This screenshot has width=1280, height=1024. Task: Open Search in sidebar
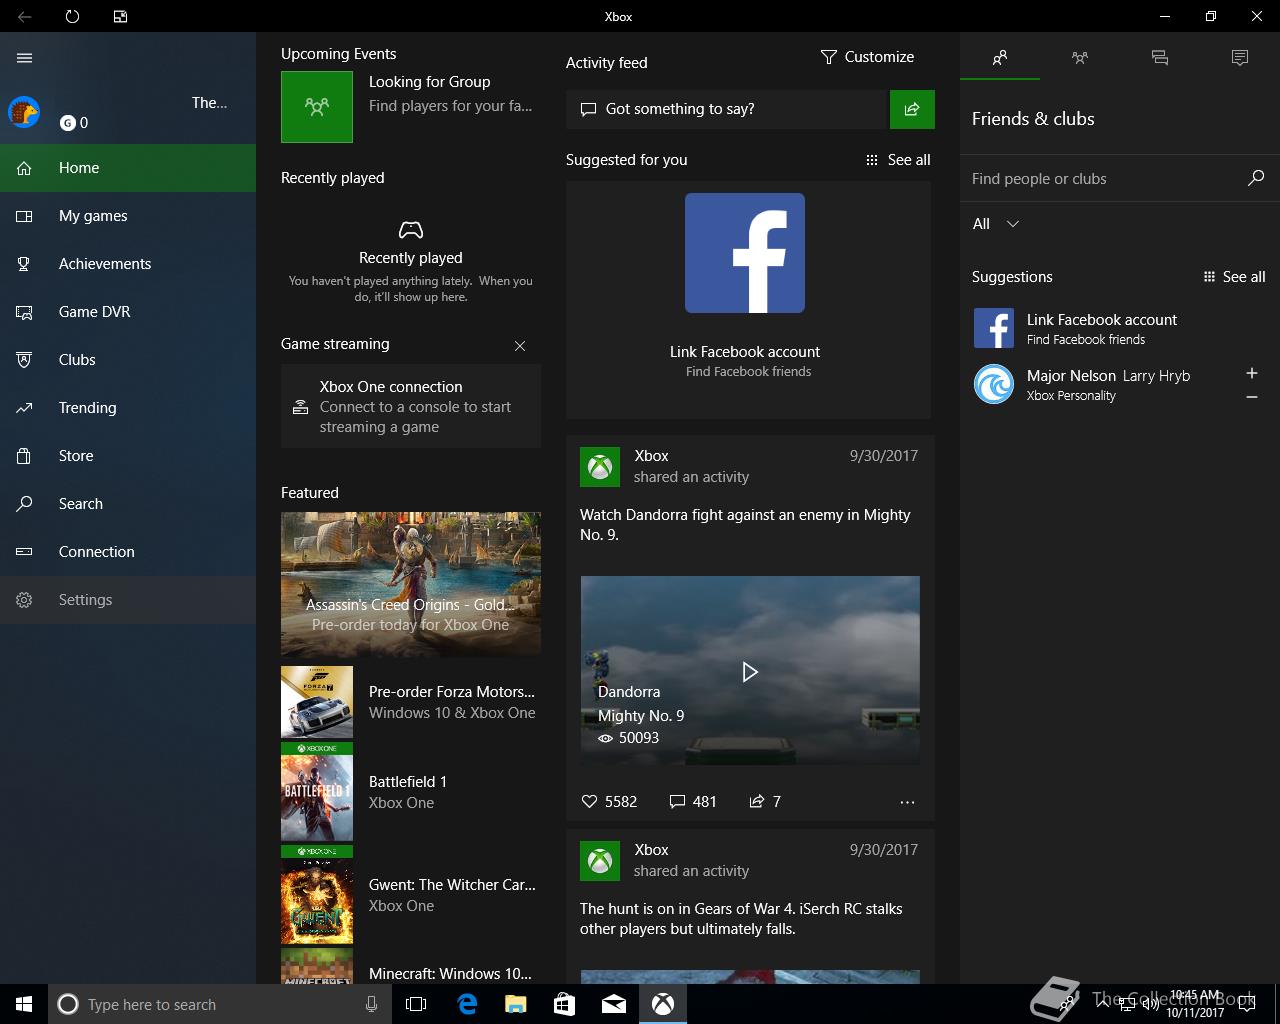(128, 504)
